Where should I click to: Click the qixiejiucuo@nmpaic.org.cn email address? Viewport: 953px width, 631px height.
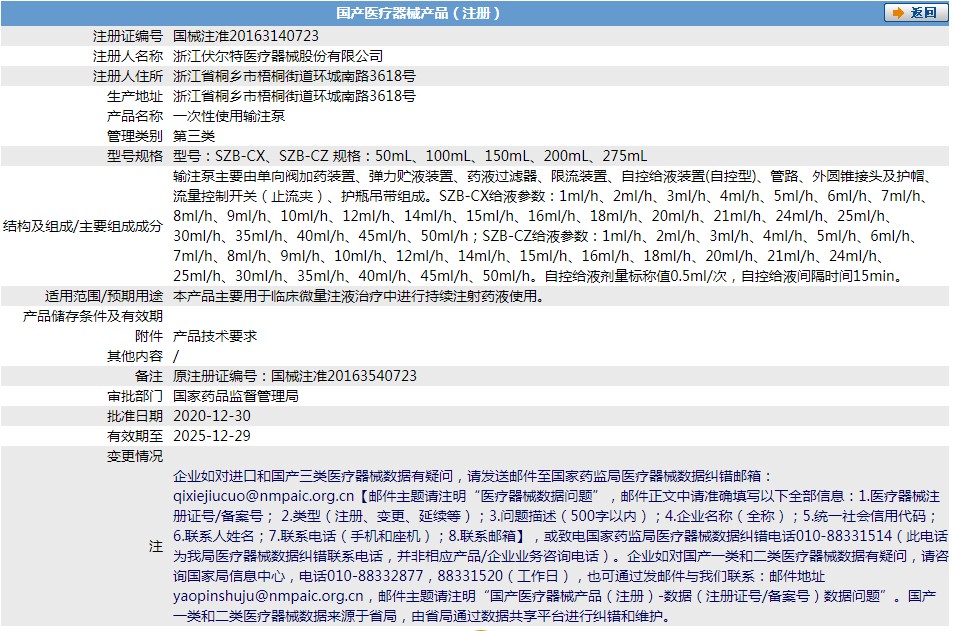click(x=264, y=496)
